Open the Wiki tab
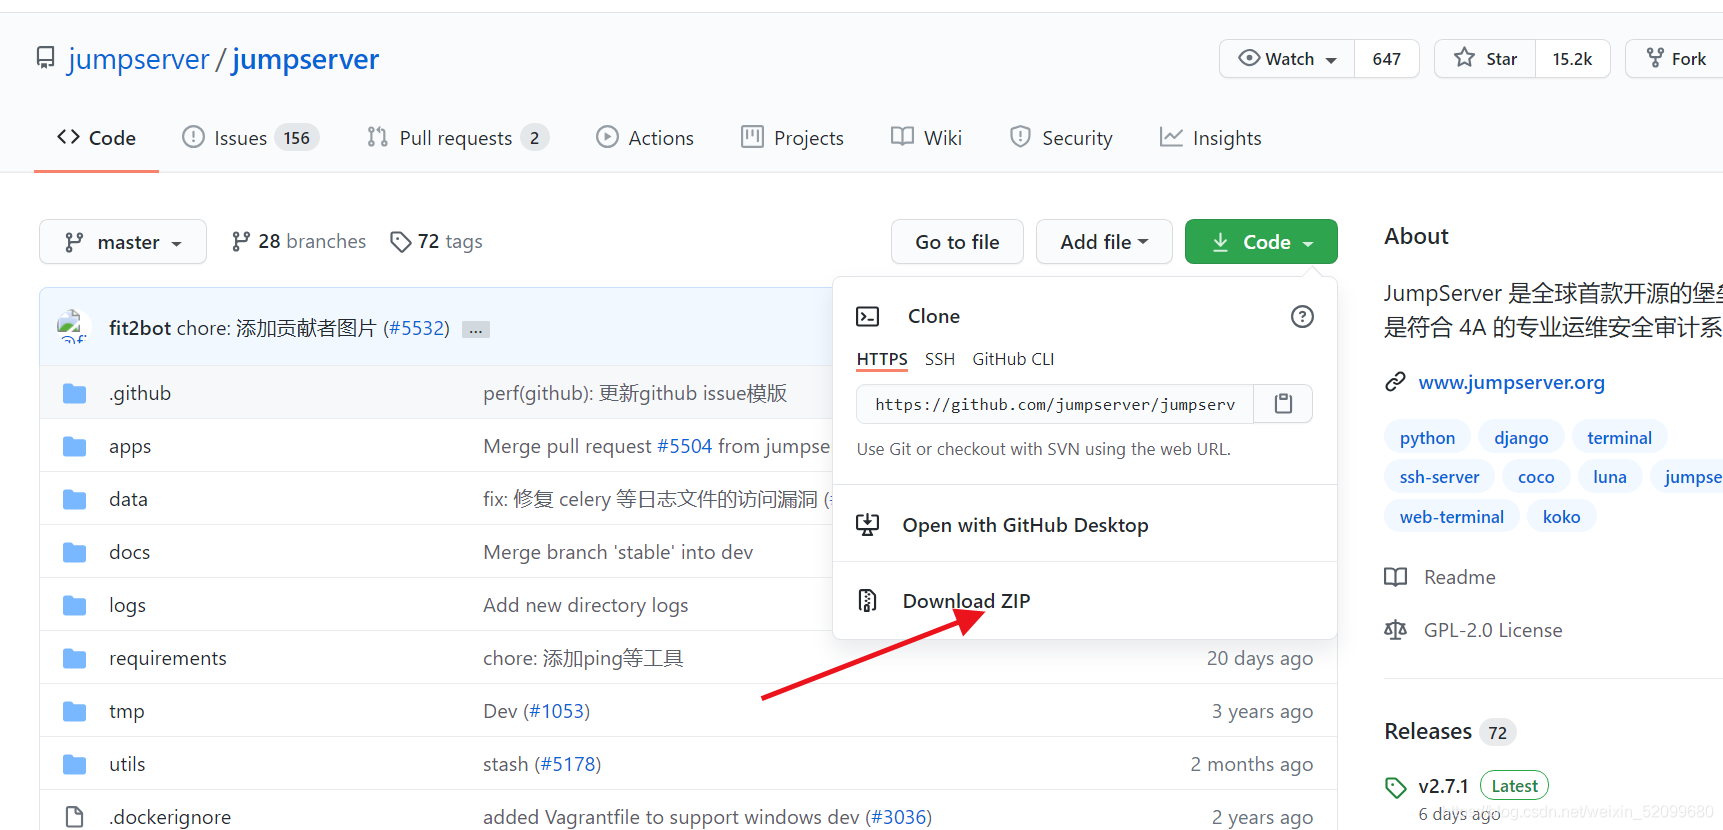Viewport: 1723px width, 830px height. (x=926, y=138)
